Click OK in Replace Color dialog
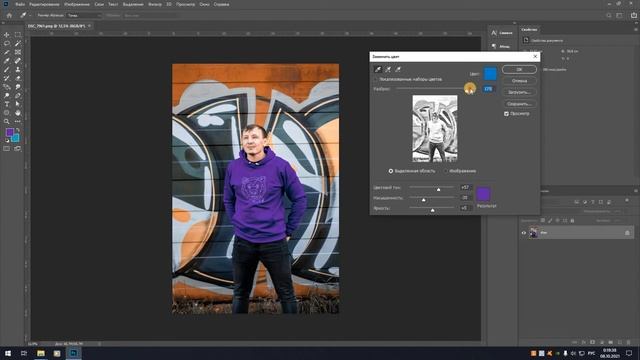This screenshot has height=360, width=640. 519,69
